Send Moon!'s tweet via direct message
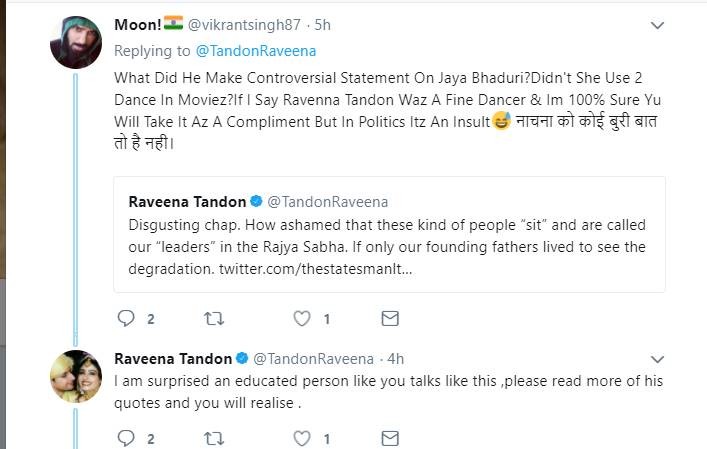 tap(391, 319)
